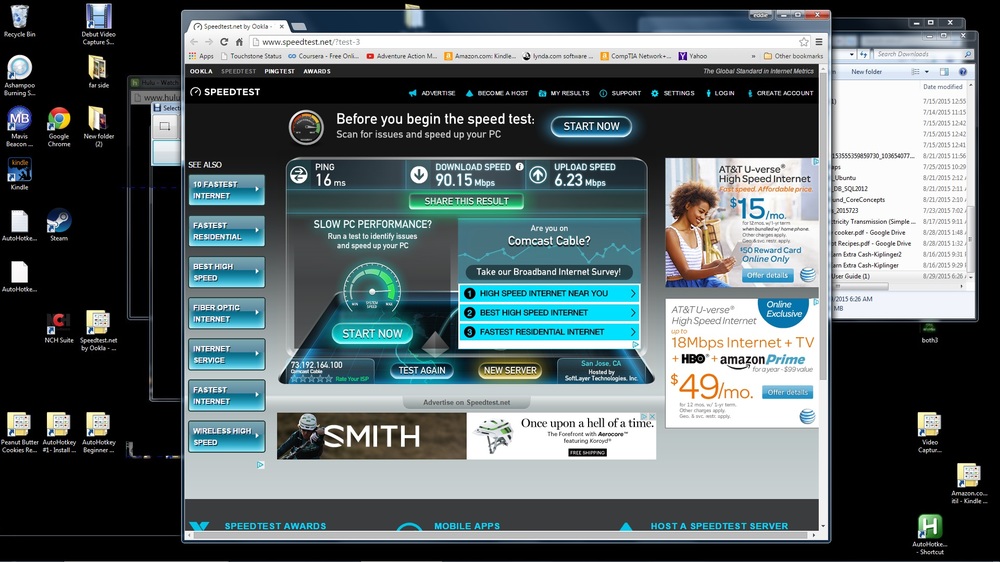Click the AdChoices icon on survey ad
The image size is (1000, 562).
pyautogui.click(x=635, y=344)
